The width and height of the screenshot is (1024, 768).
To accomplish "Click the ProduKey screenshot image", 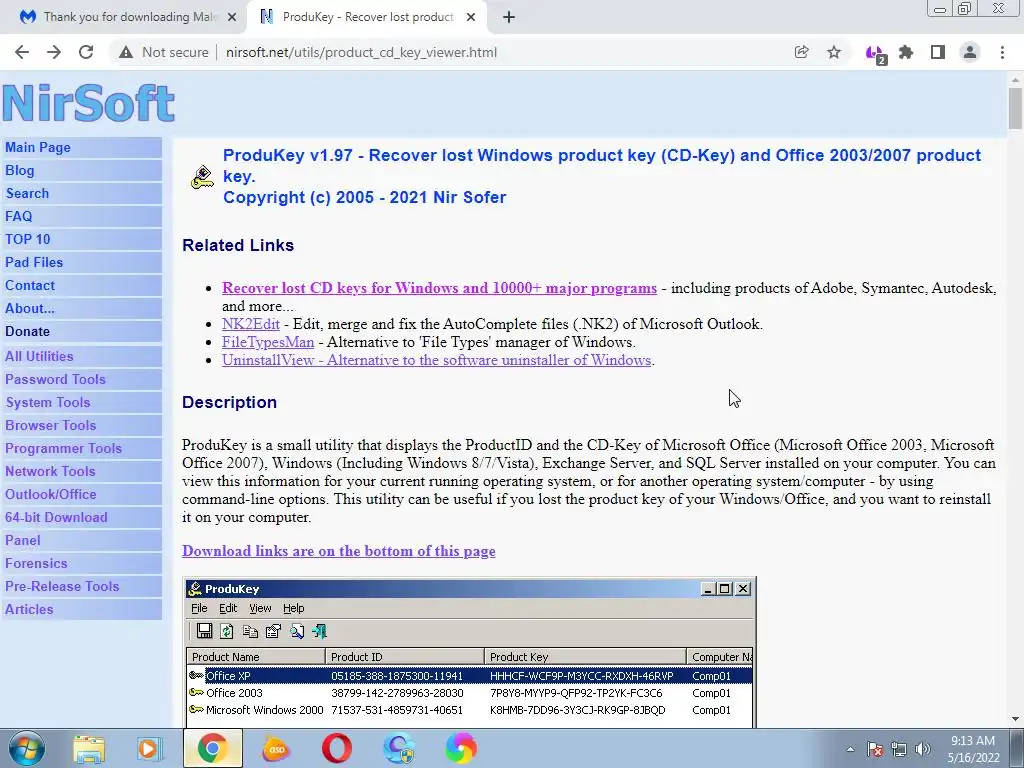I will pyautogui.click(x=470, y=652).
